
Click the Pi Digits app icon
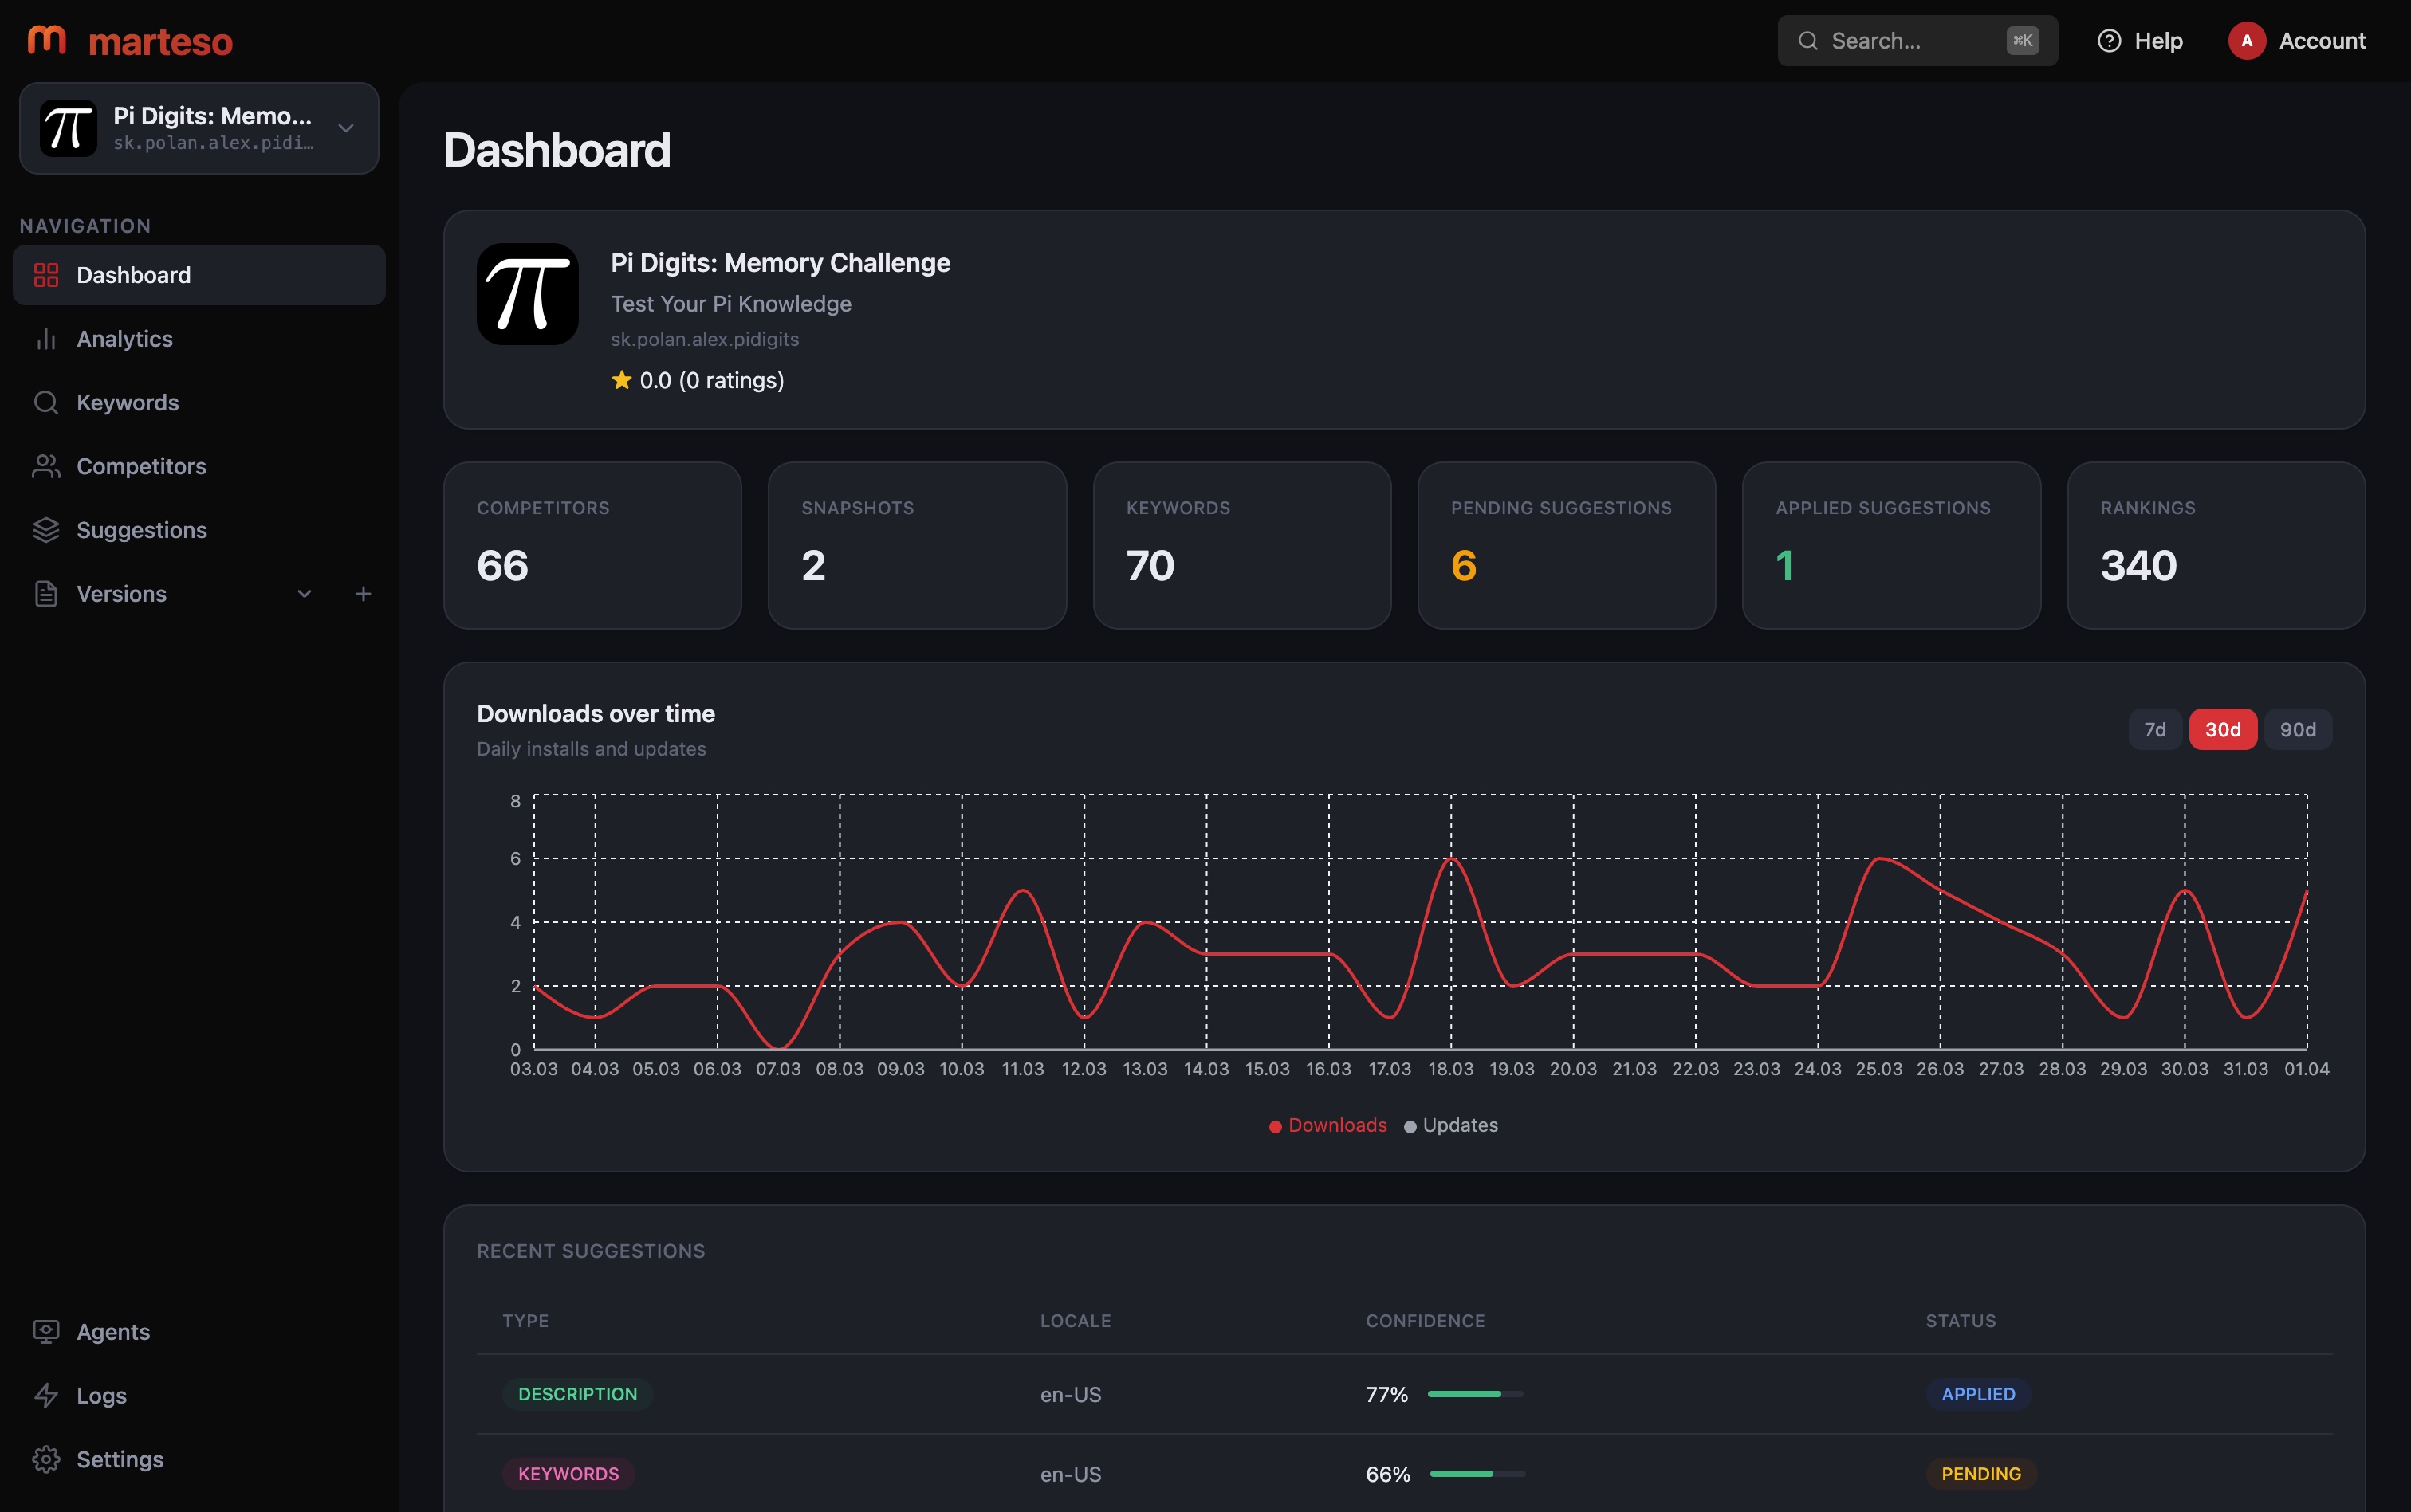pyautogui.click(x=527, y=293)
